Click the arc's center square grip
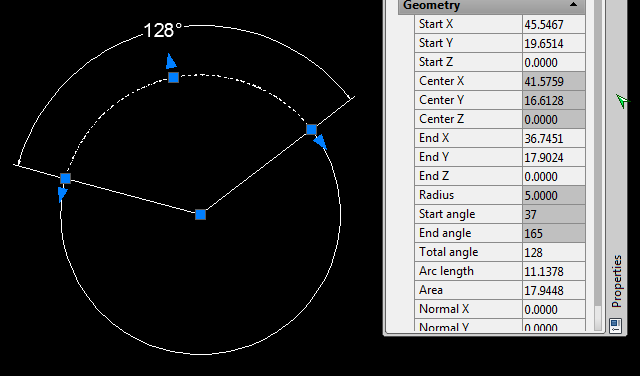Image resolution: width=640 pixels, height=376 pixels. tap(200, 215)
